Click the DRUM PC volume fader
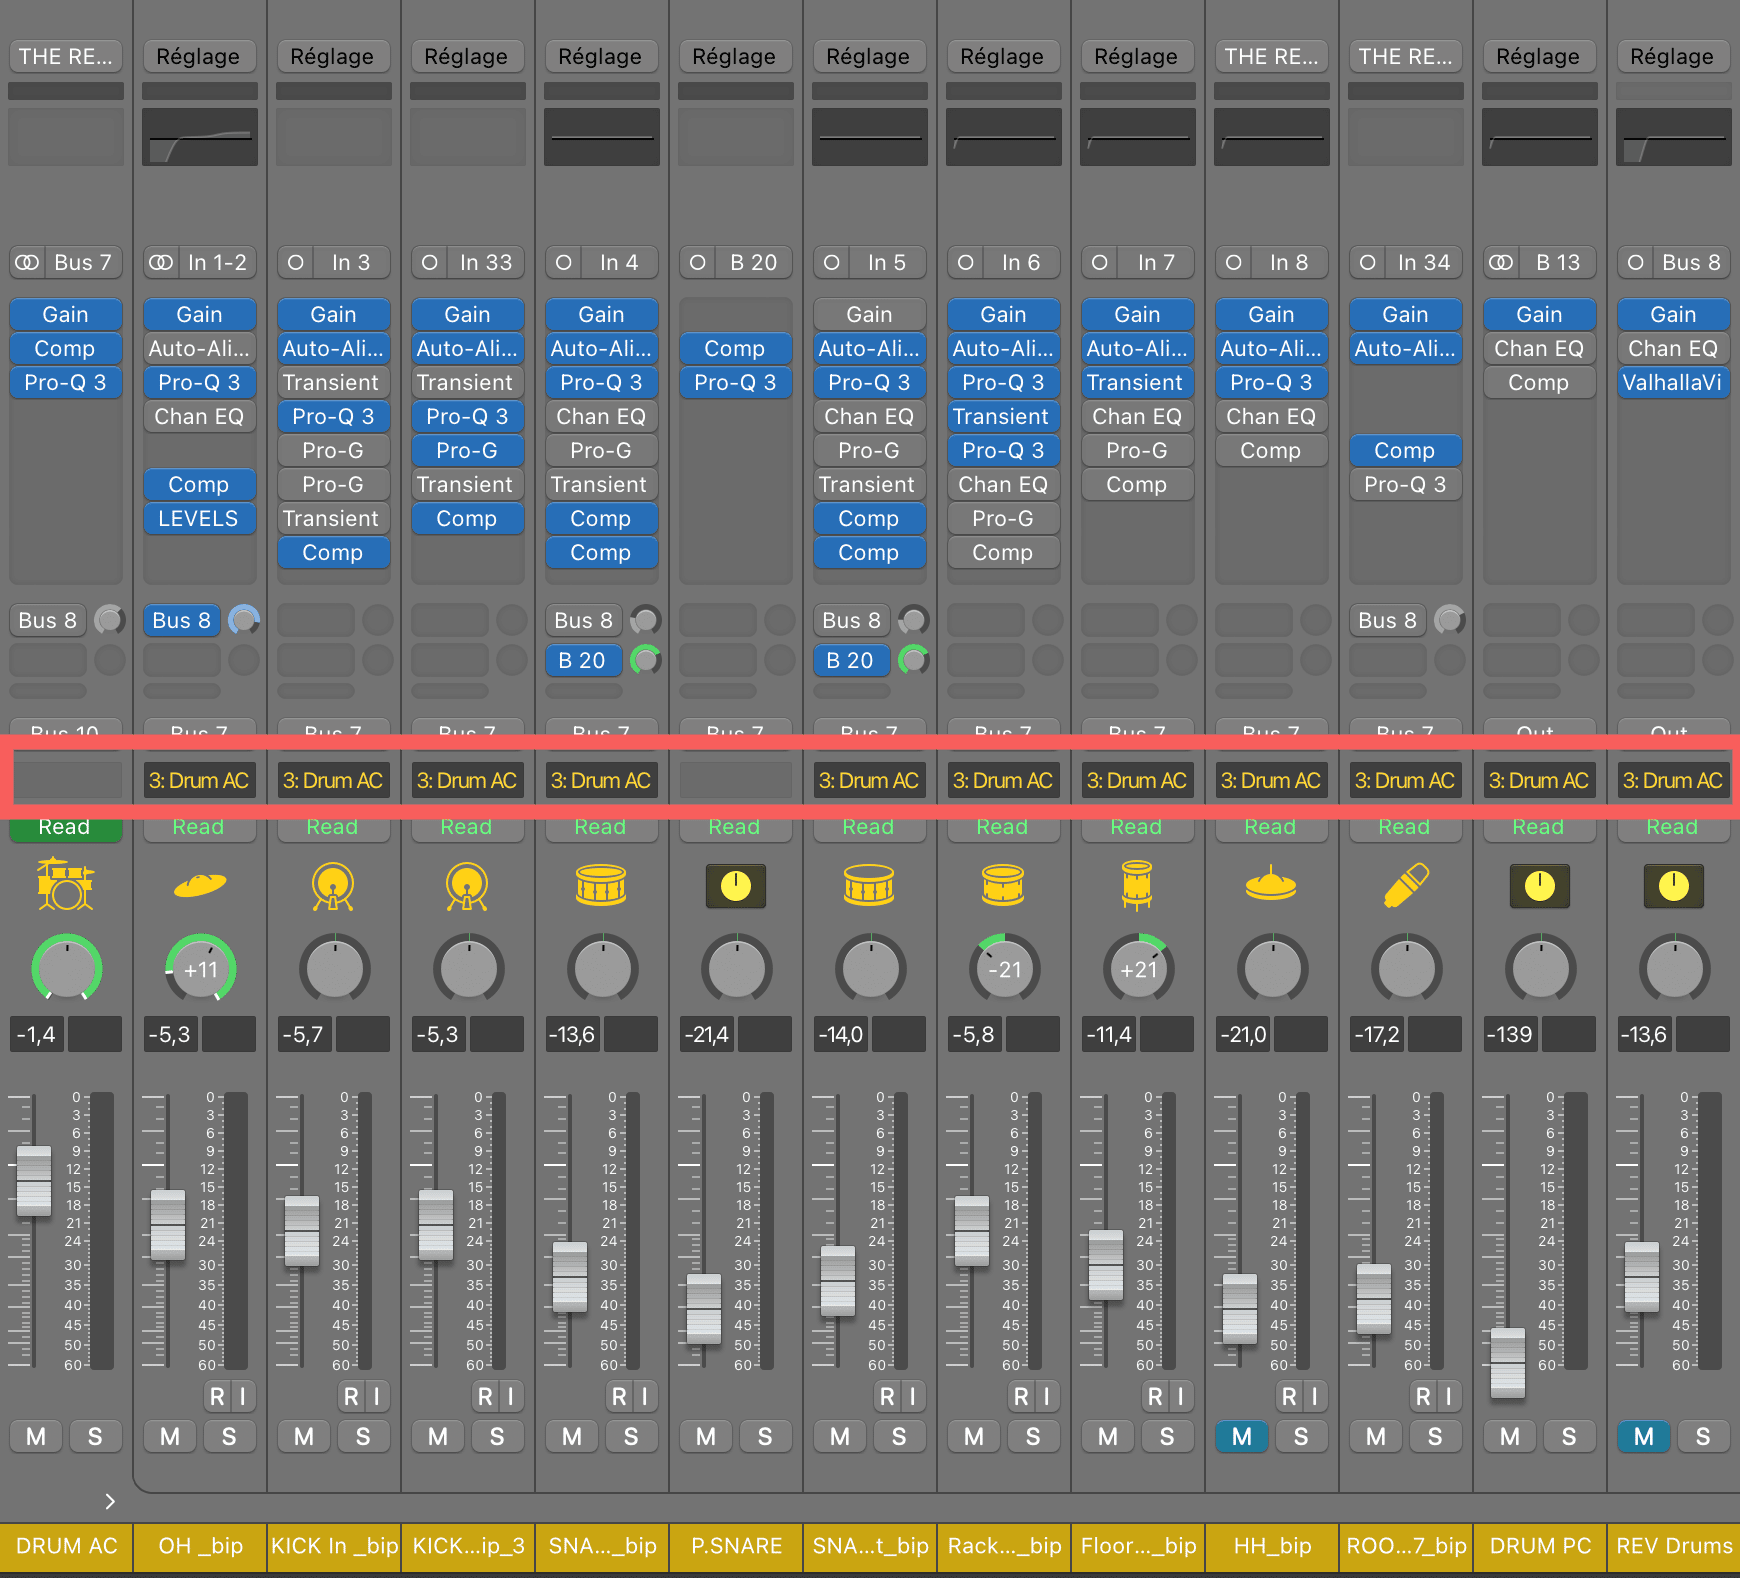The height and width of the screenshot is (1578, 1740). click(1508, 1363)
